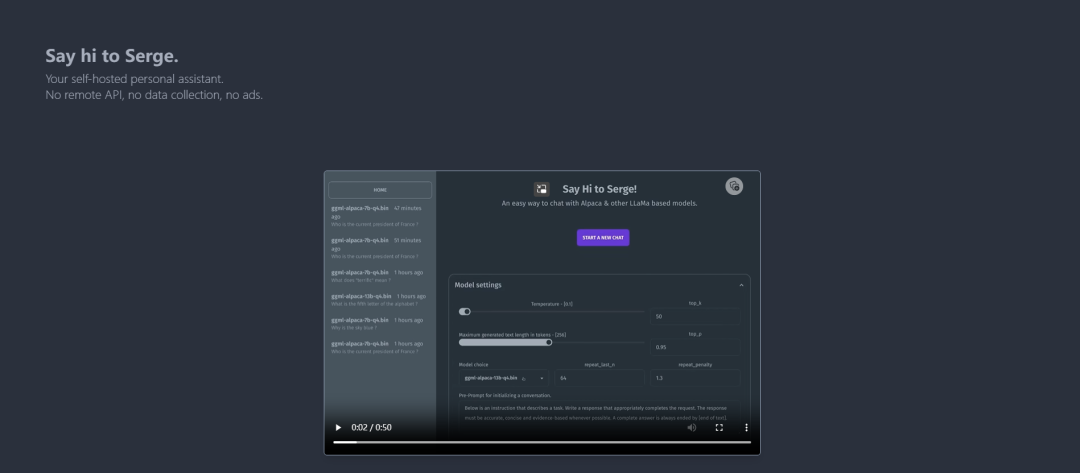Mute the video using the speaker icon
The image size is (1080, 473).
tap(692, 428)
